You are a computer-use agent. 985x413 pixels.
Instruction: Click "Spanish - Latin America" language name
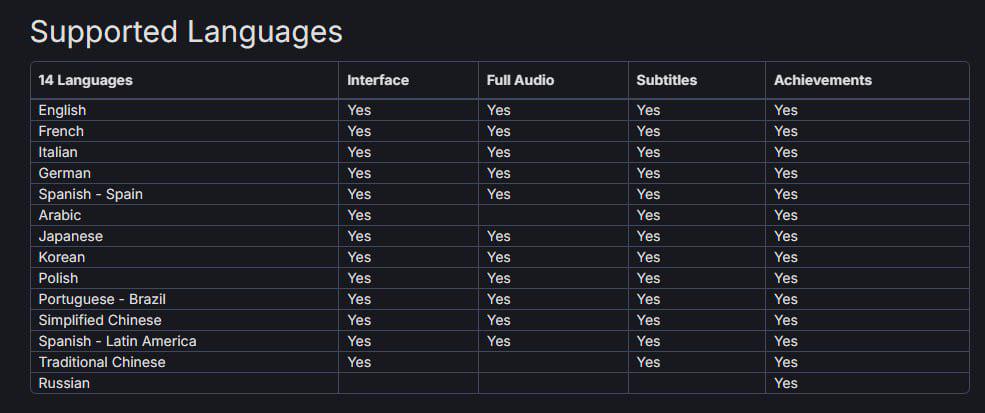tap(117, 341)
